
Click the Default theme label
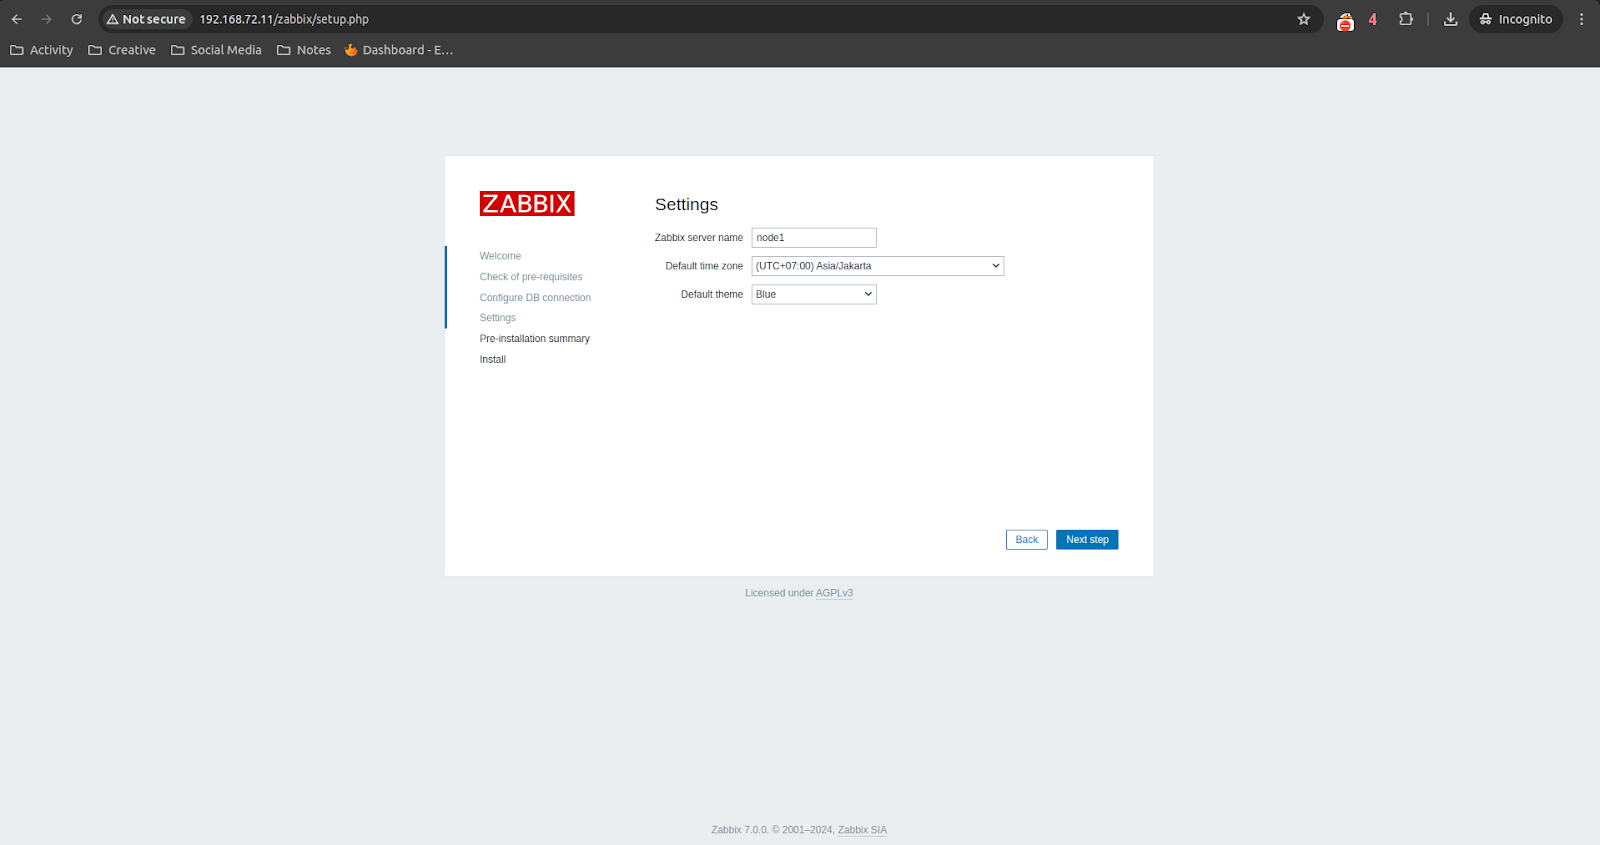tap(712, 294)
